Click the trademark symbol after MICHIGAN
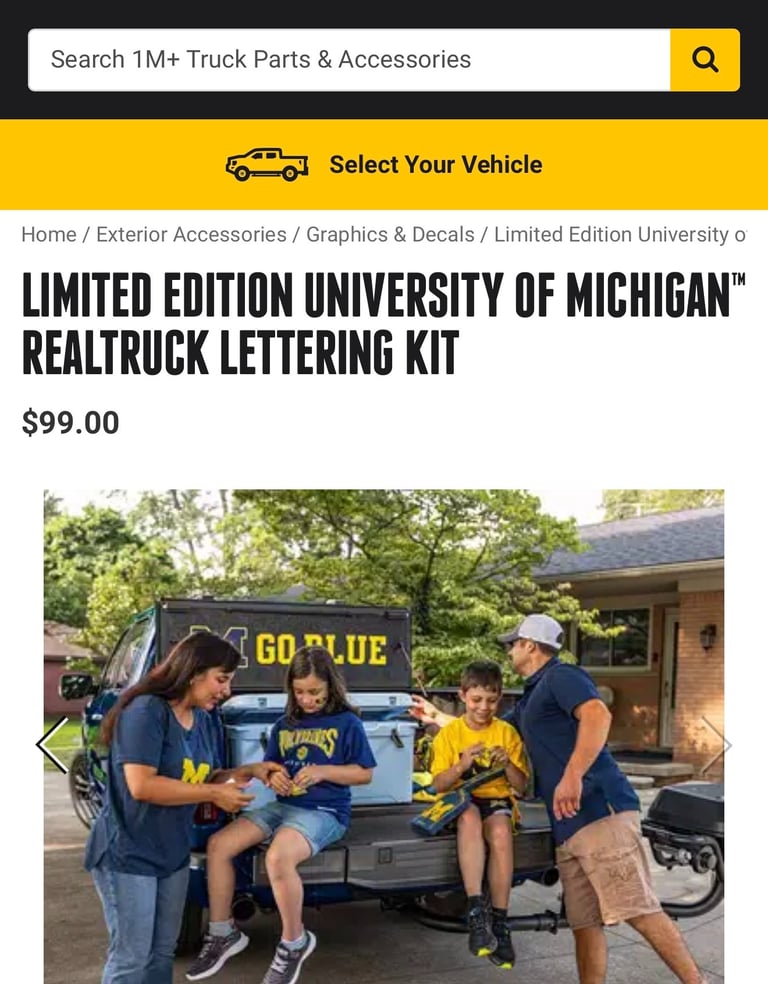This screenshot has width=768, height=984. tap(739, 279)
